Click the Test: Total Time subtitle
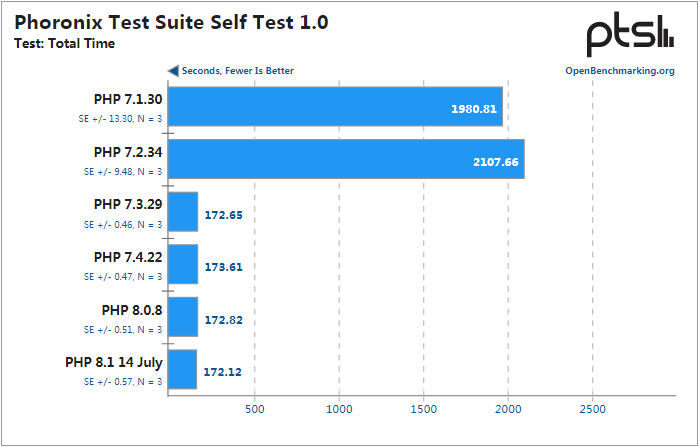This screenshot has height=447, width=699. pos(65,43)
